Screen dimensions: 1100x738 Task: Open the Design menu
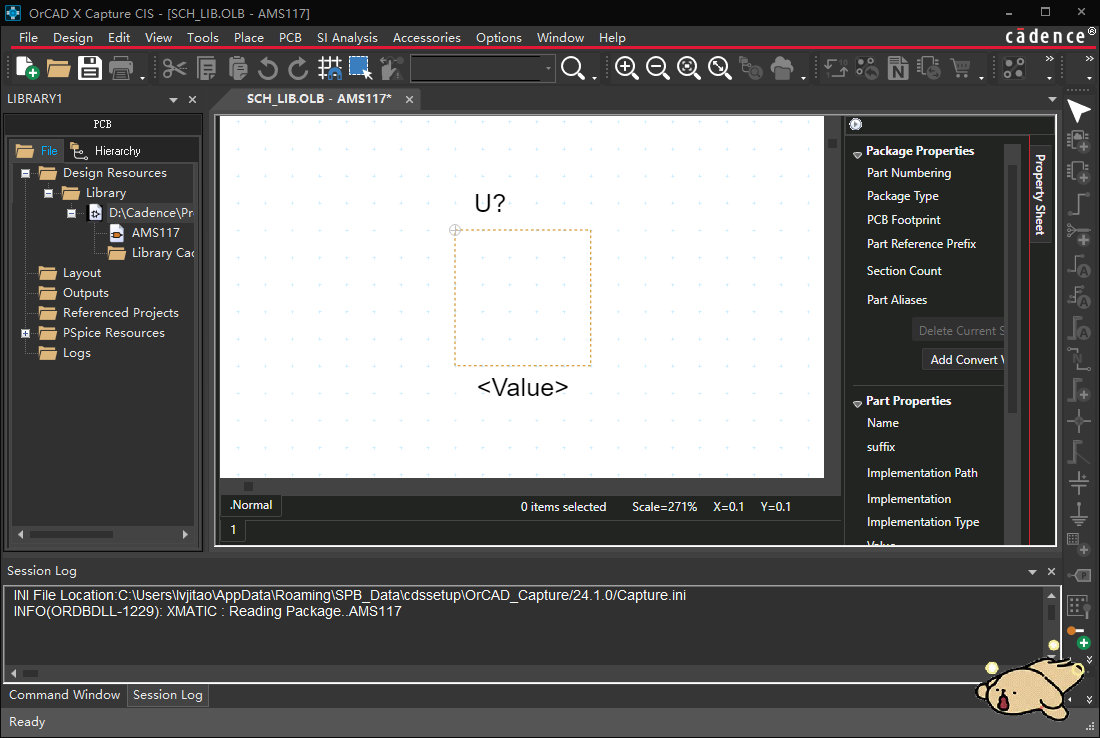tap(73, 38)
